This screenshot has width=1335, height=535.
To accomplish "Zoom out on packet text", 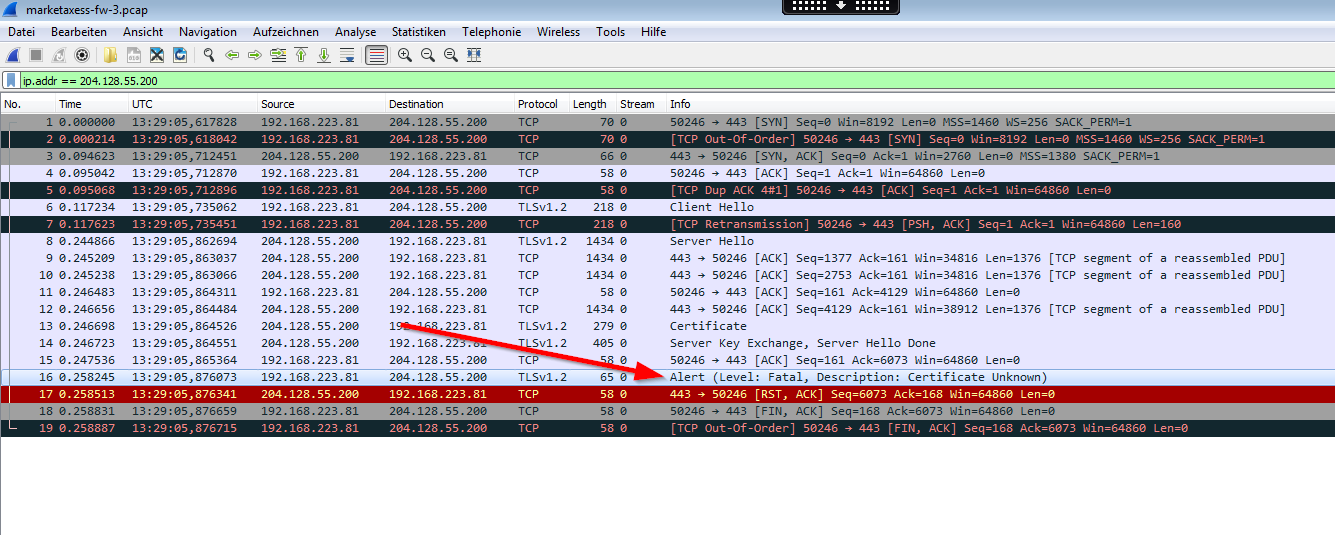I will pos(427,55).
